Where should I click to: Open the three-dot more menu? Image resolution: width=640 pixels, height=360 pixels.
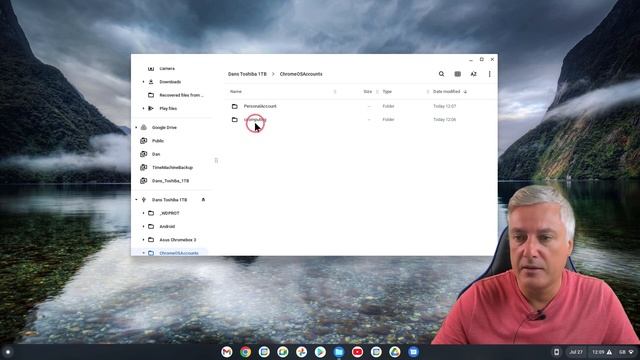(x=489, y=74)
